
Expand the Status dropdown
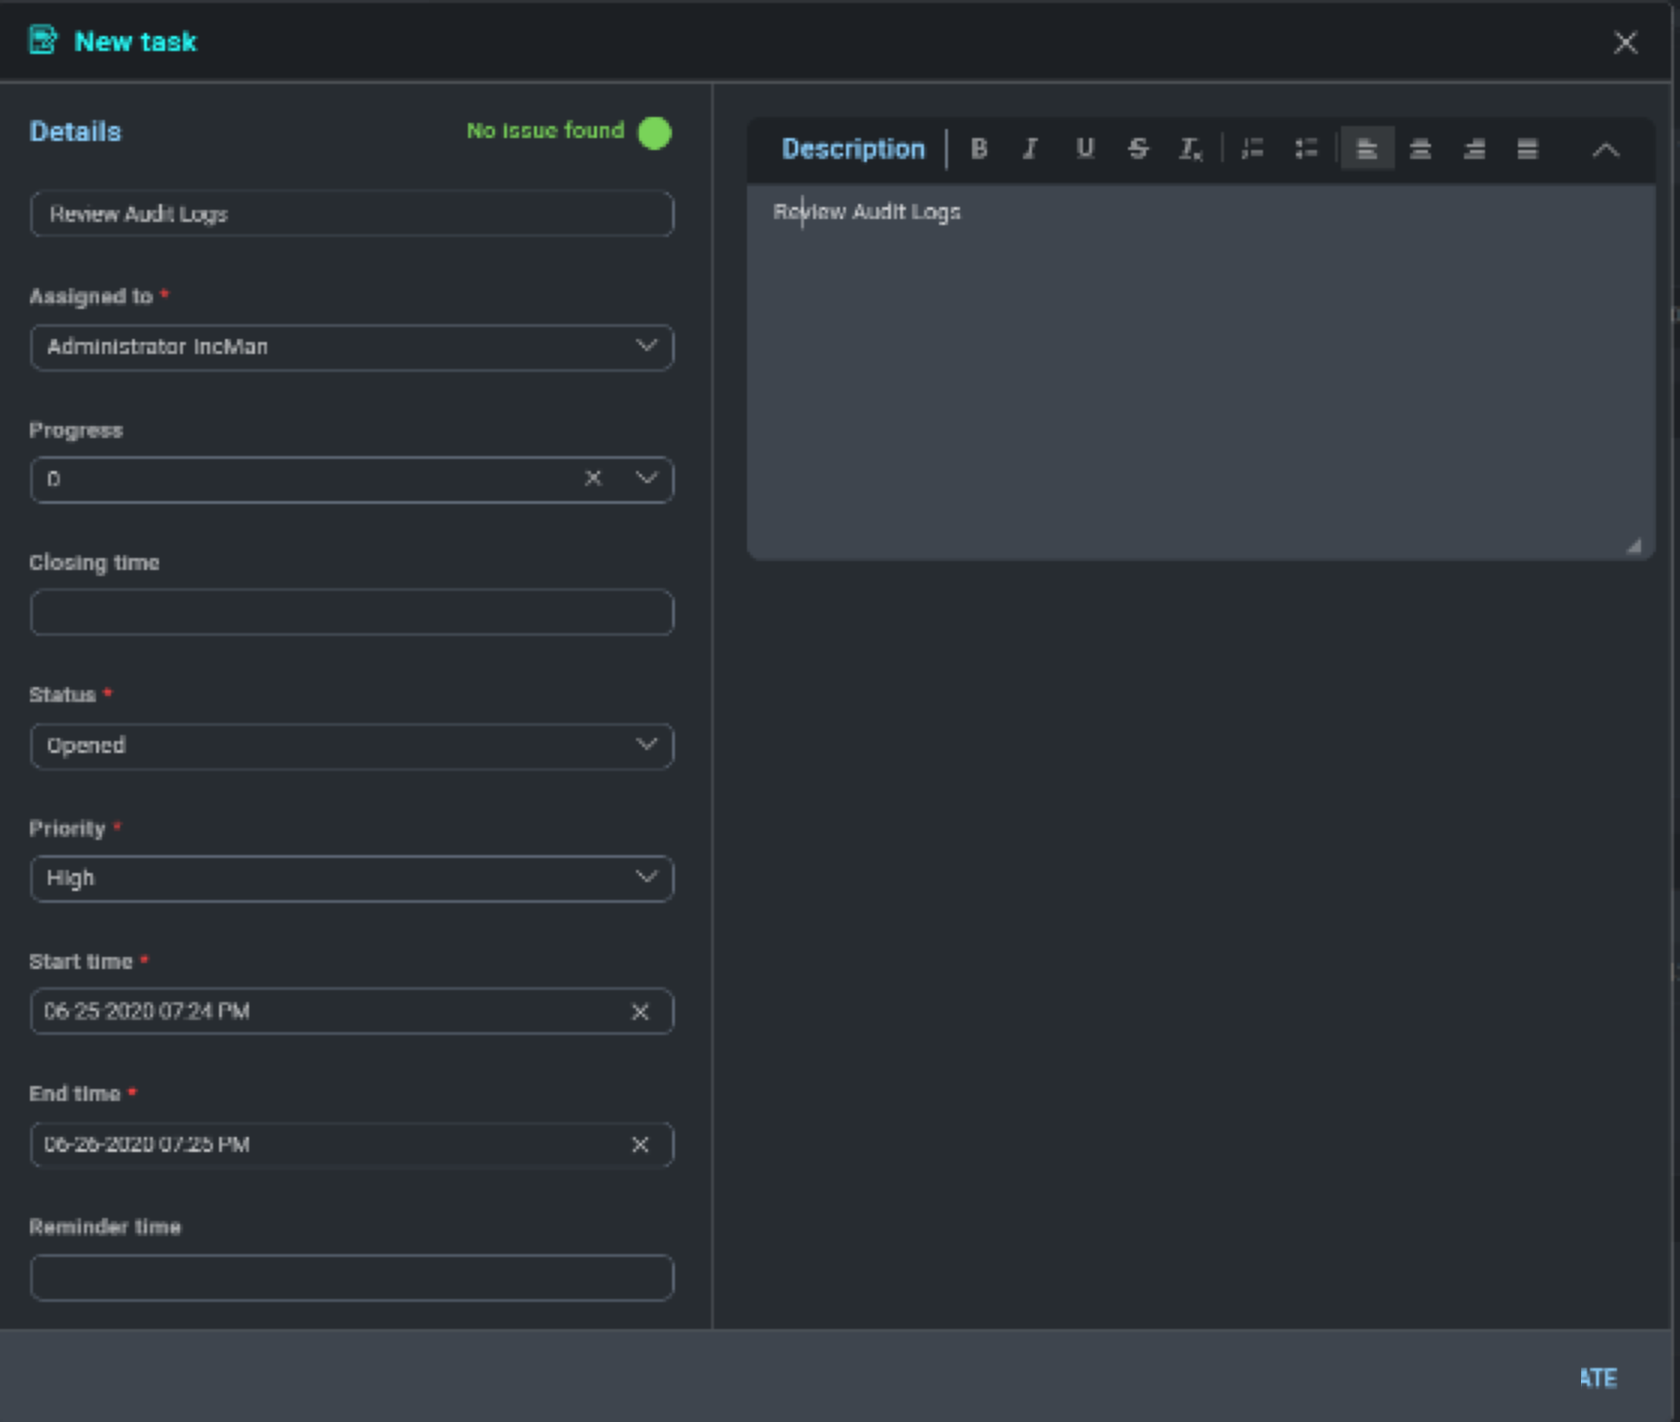pyautogui.click(x=646, y=745)
